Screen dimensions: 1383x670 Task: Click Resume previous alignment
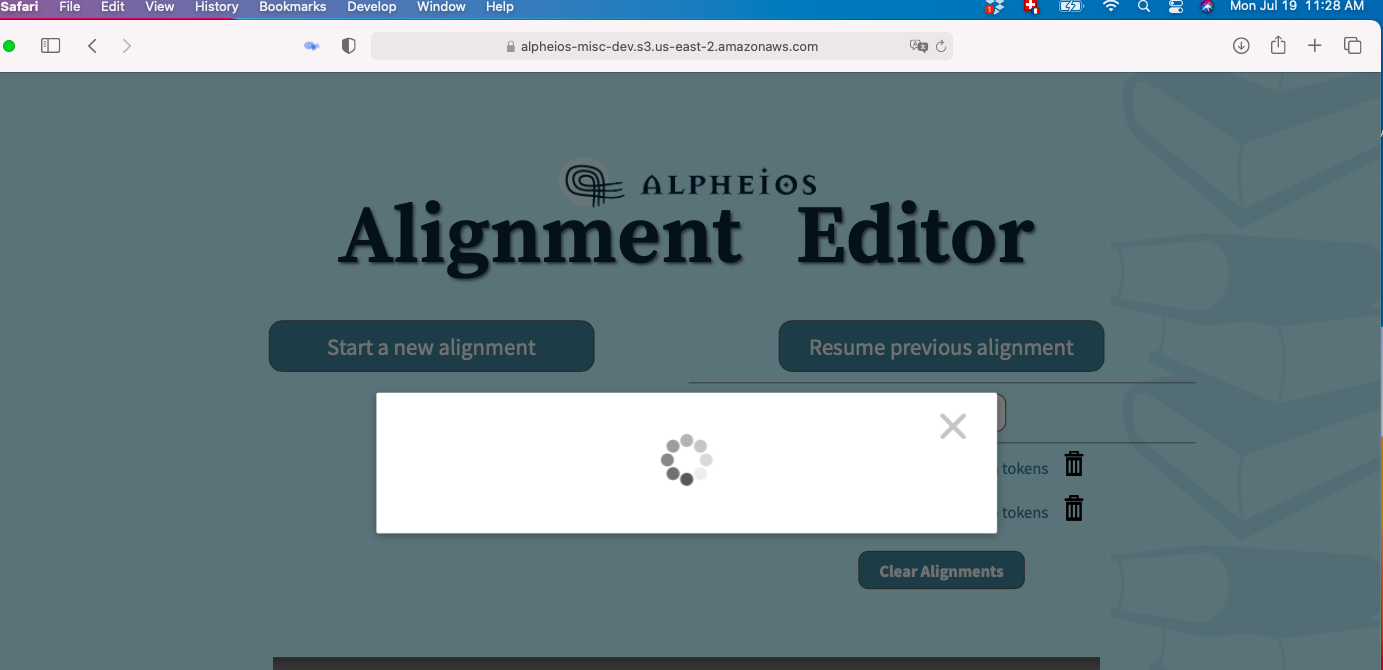[940, 346]
